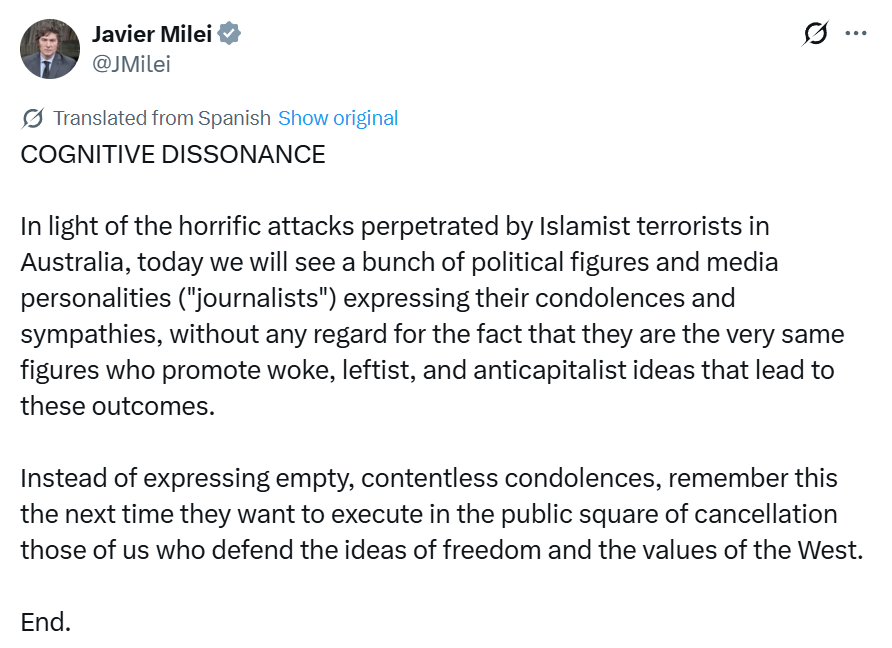Click the final "End." line

click(46, 622)
